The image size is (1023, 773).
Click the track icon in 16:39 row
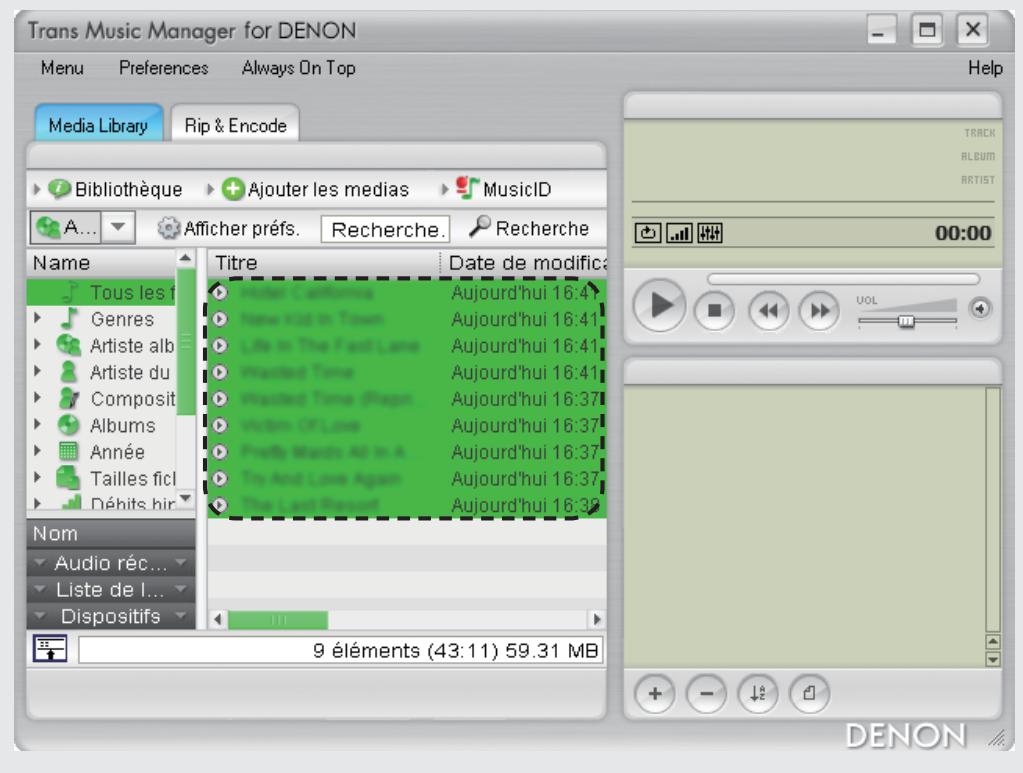(220, 505)
